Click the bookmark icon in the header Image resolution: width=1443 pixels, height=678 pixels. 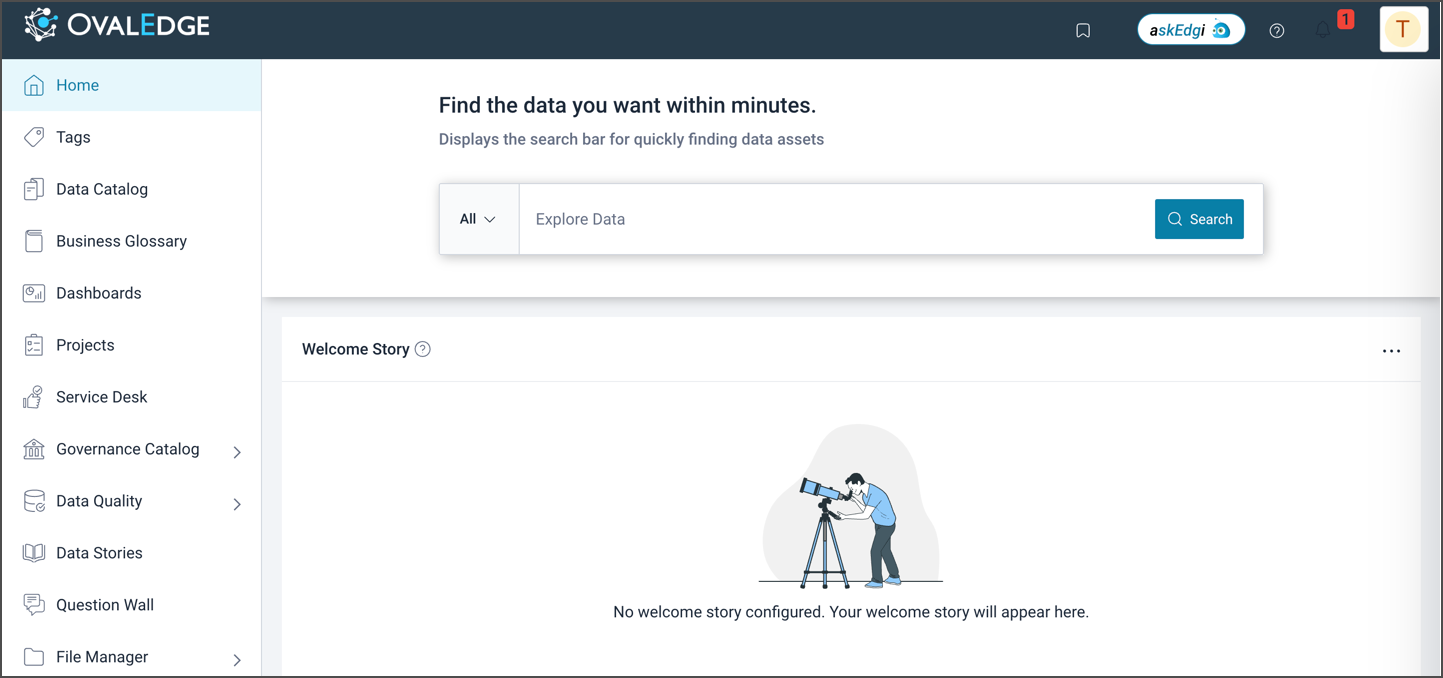(1083, 31)
